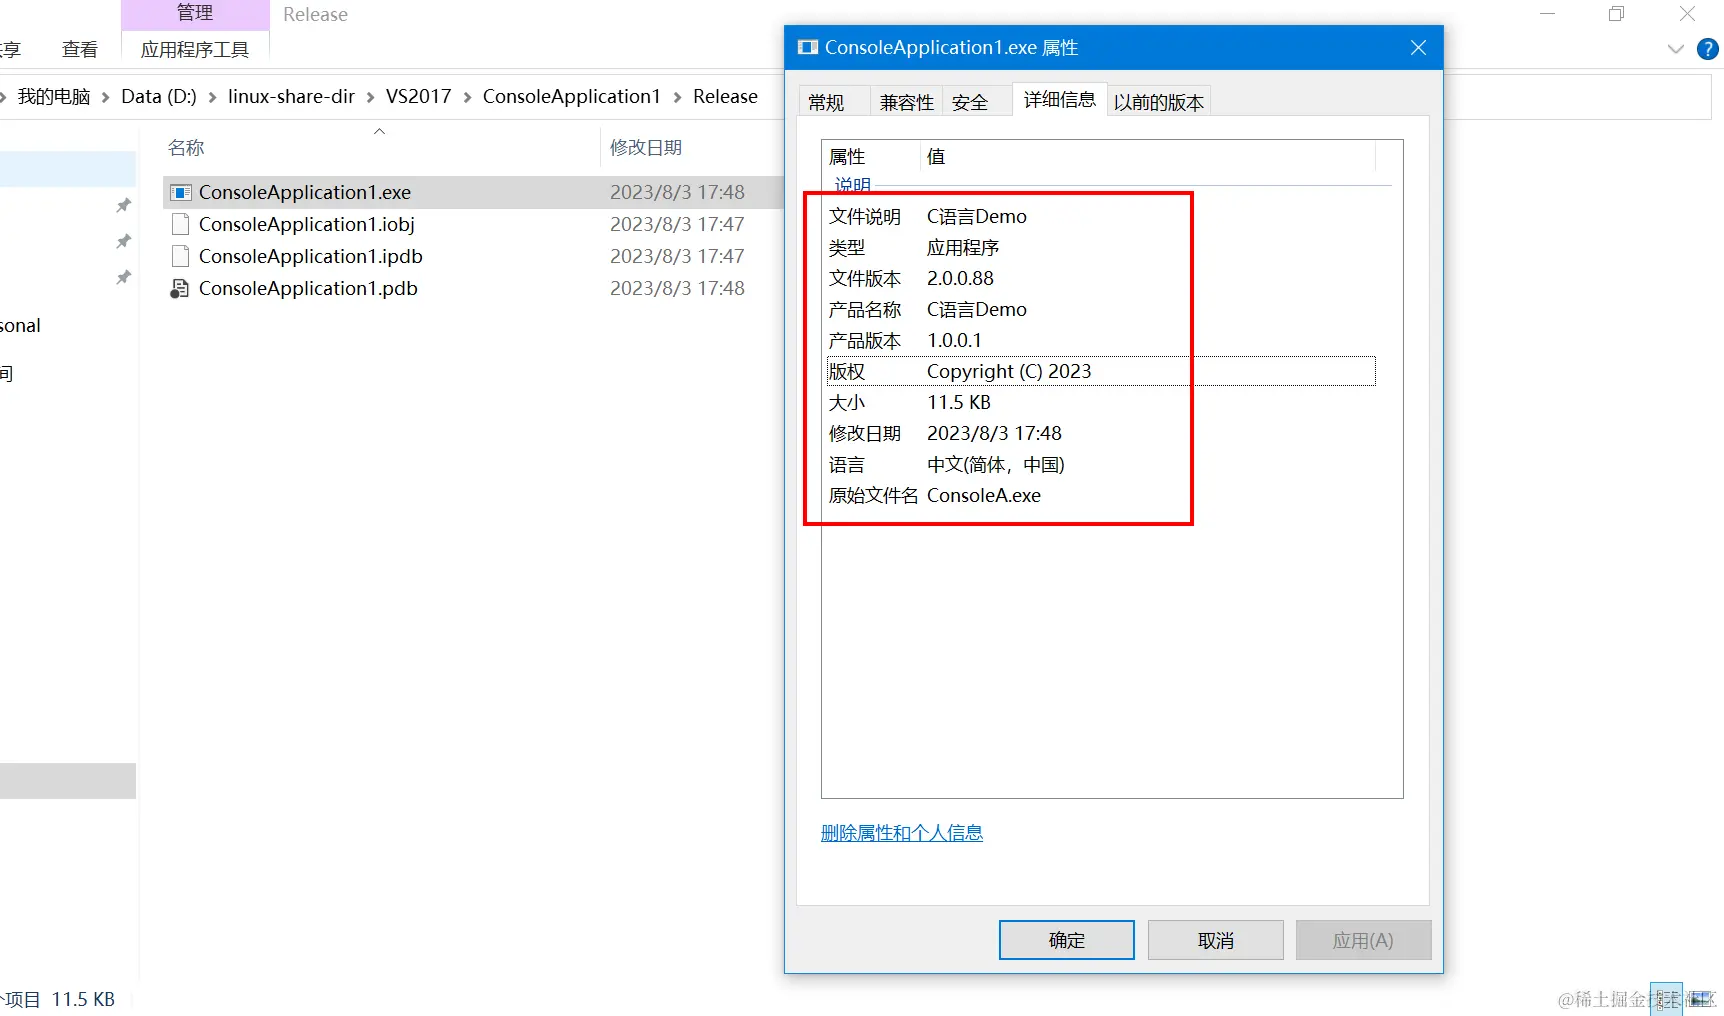Image resolution: width=1724 pixels, height=1016 pixels.
Task: Navigate to ConsoleApplication1 breadcrumb
Action: click(572, 97)
